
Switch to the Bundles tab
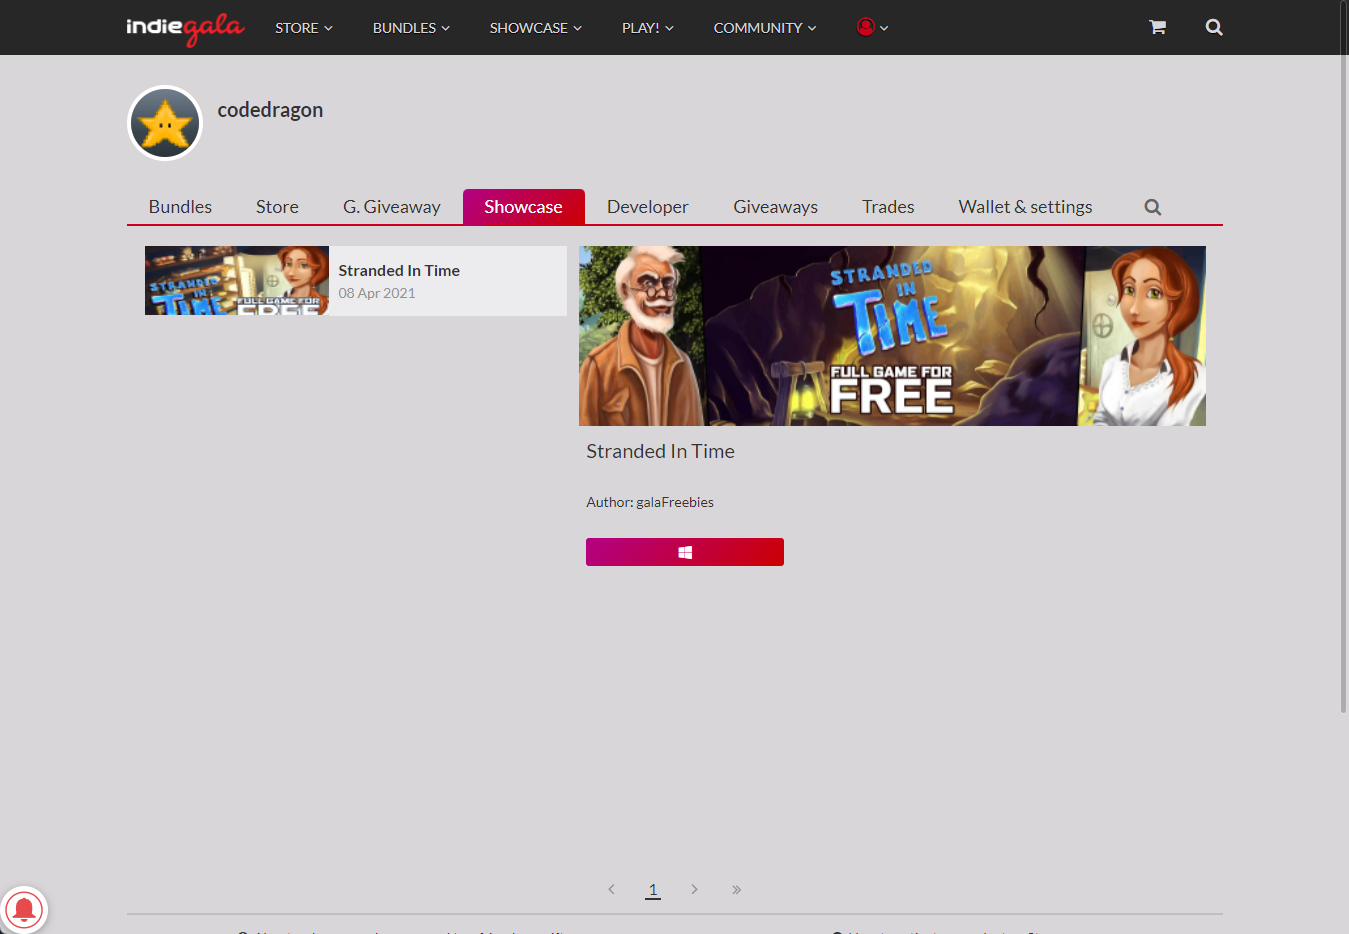point(180,207)
